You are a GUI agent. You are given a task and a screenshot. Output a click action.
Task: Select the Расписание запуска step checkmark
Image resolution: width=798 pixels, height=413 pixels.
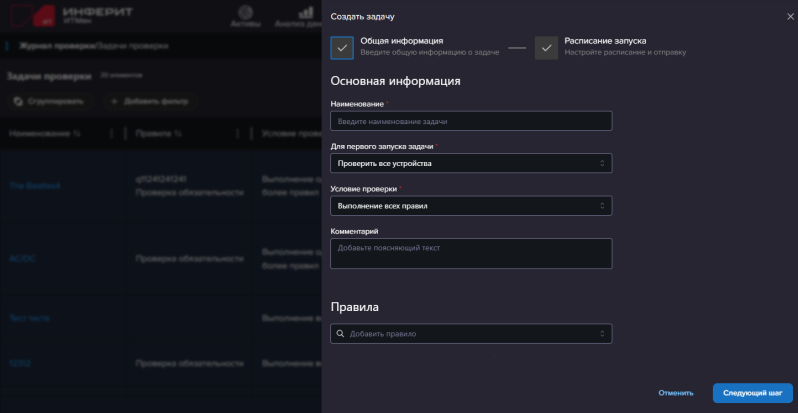point(546,47)
